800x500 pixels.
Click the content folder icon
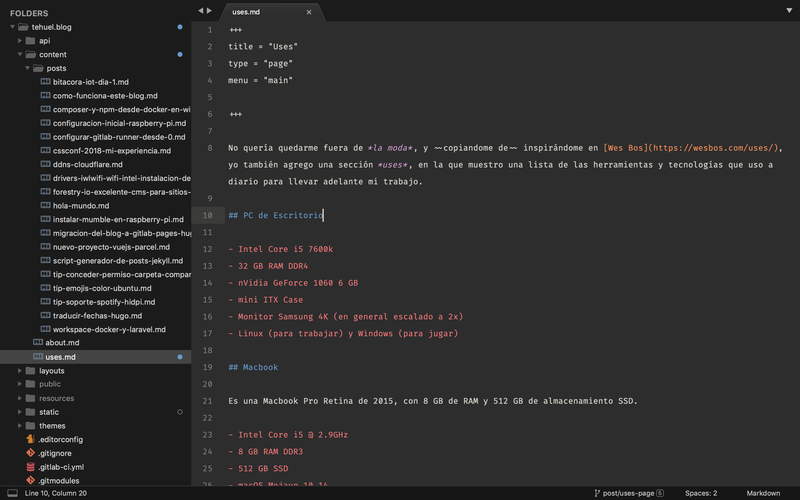31,55
